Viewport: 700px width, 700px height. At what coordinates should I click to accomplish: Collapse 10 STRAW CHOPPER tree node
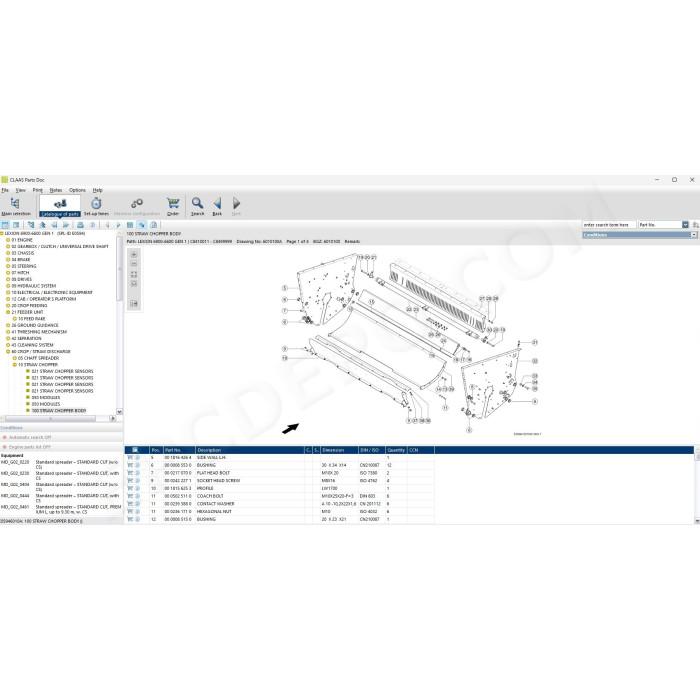point(14,365)
